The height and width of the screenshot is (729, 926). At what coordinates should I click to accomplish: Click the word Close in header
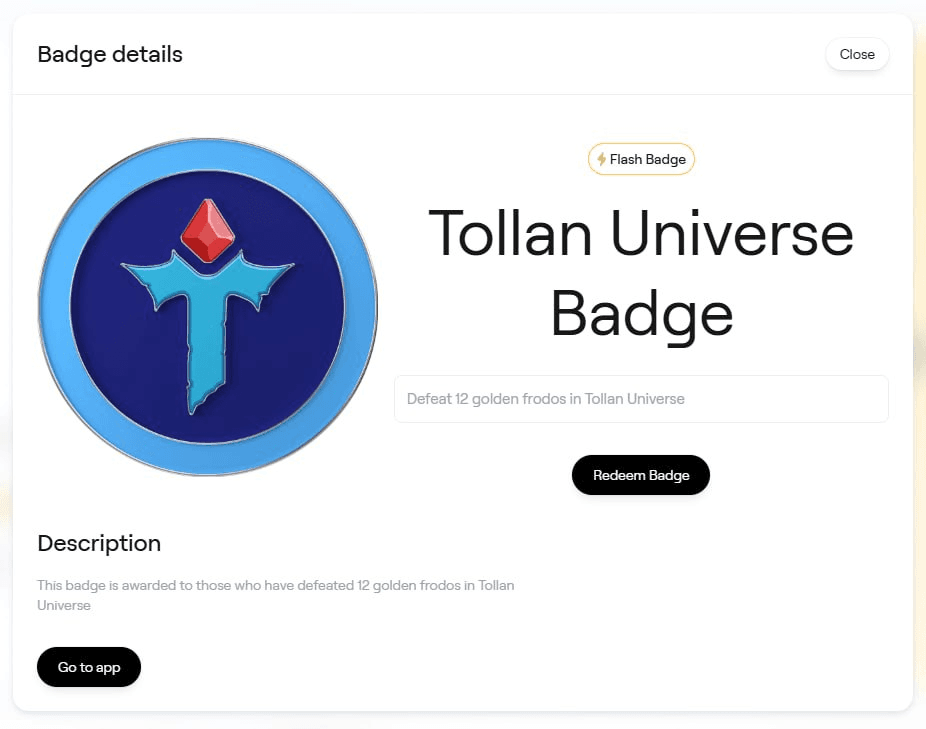857,54
